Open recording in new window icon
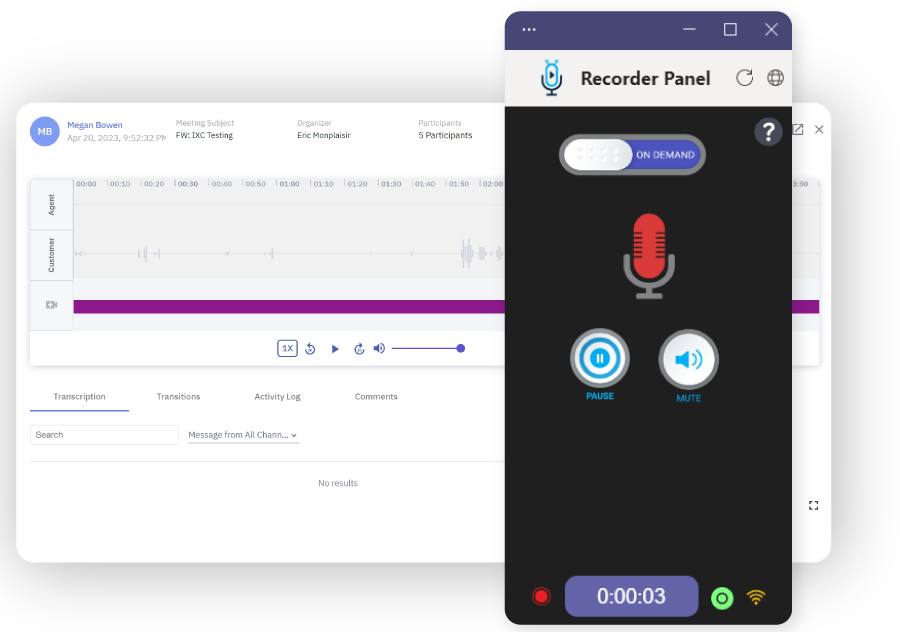This screenshot has height=632, width=900. (798, 130)
